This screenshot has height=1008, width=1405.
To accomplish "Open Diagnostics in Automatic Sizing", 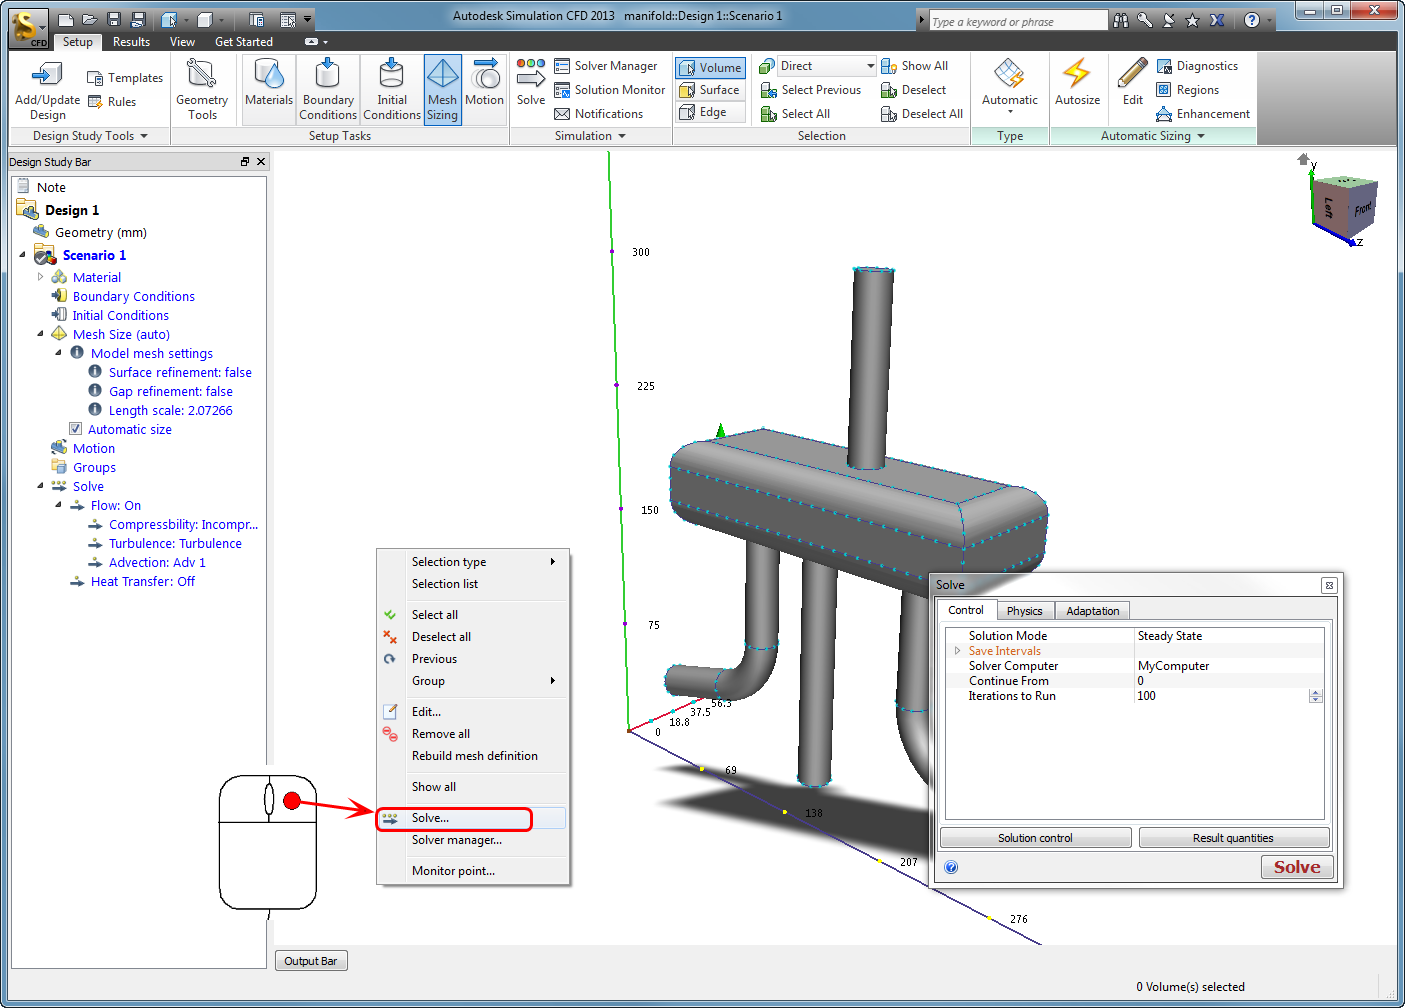I will point(1197,66).
